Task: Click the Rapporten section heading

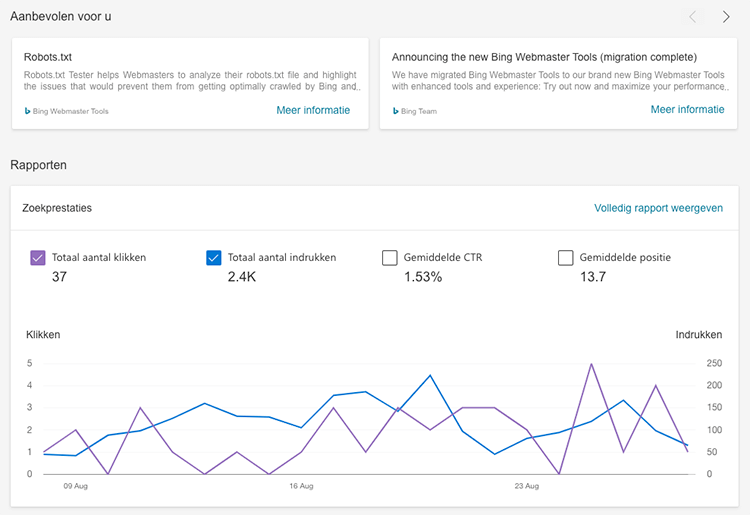Action: pyautogui.click(x=38, y=165)
